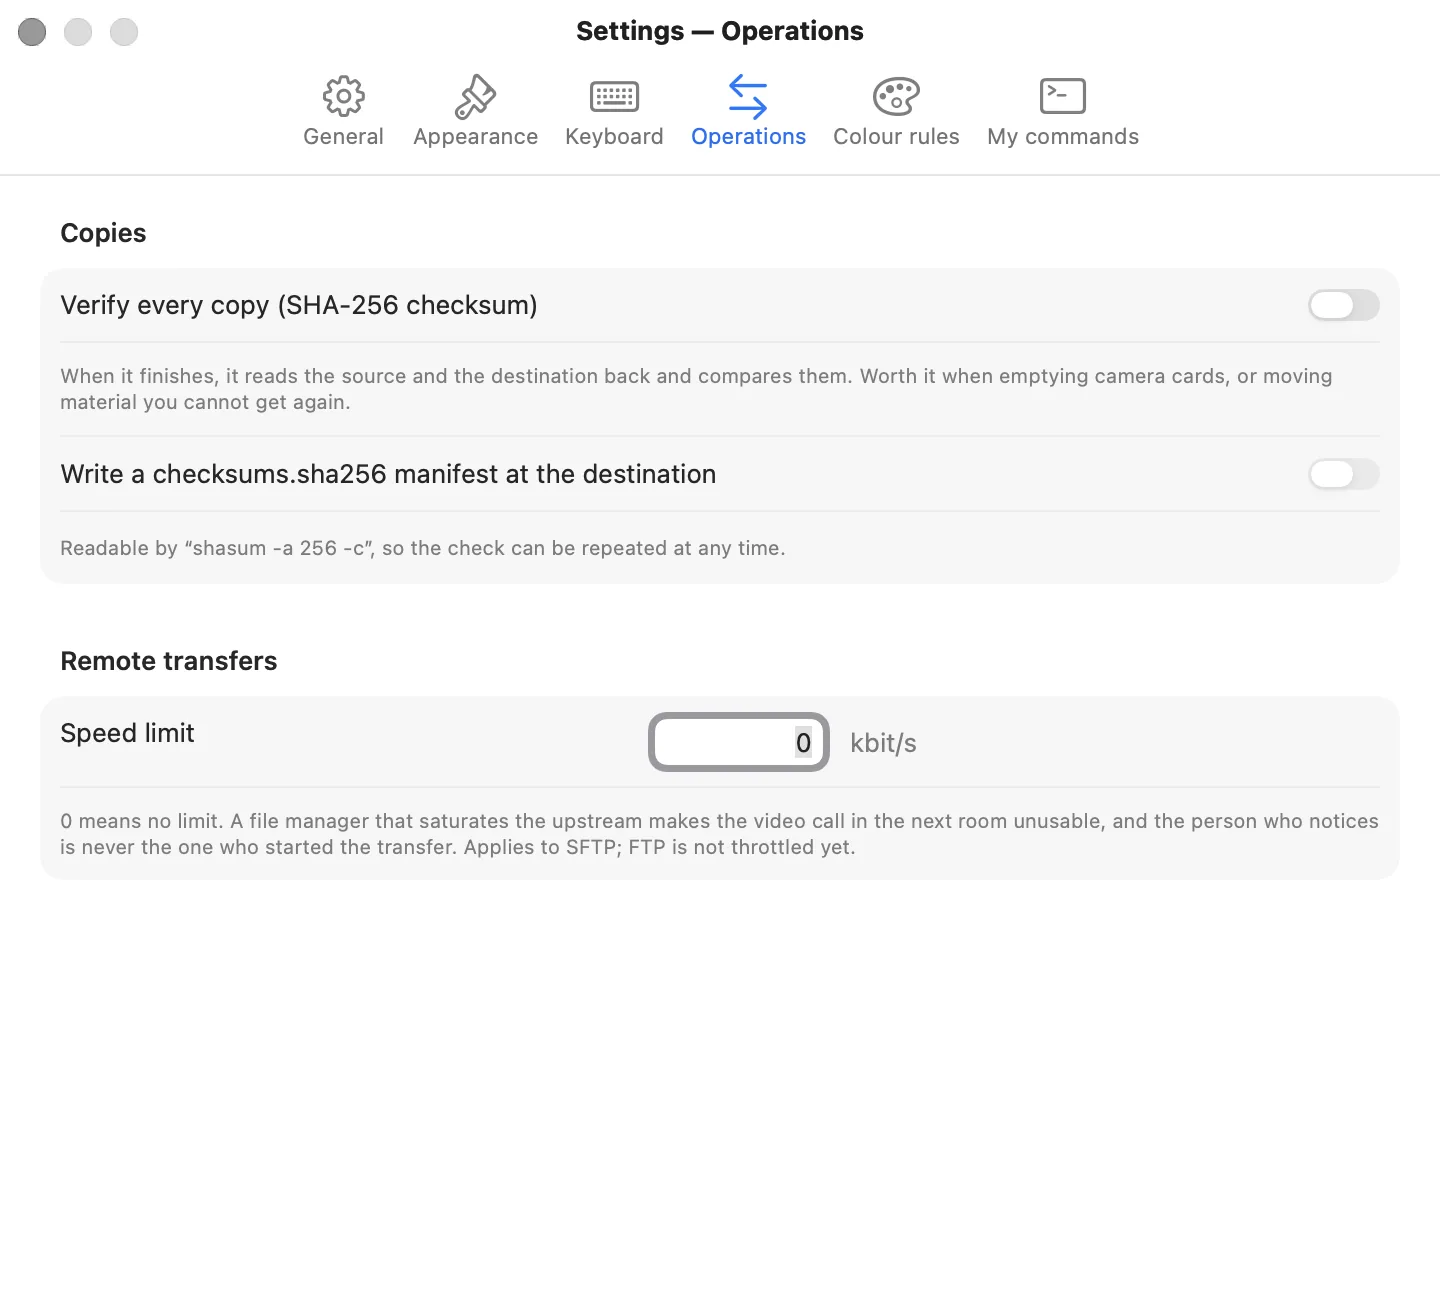Open the Keyboard icon settings pane
1440x1296 pixels.
click(614, 96)
